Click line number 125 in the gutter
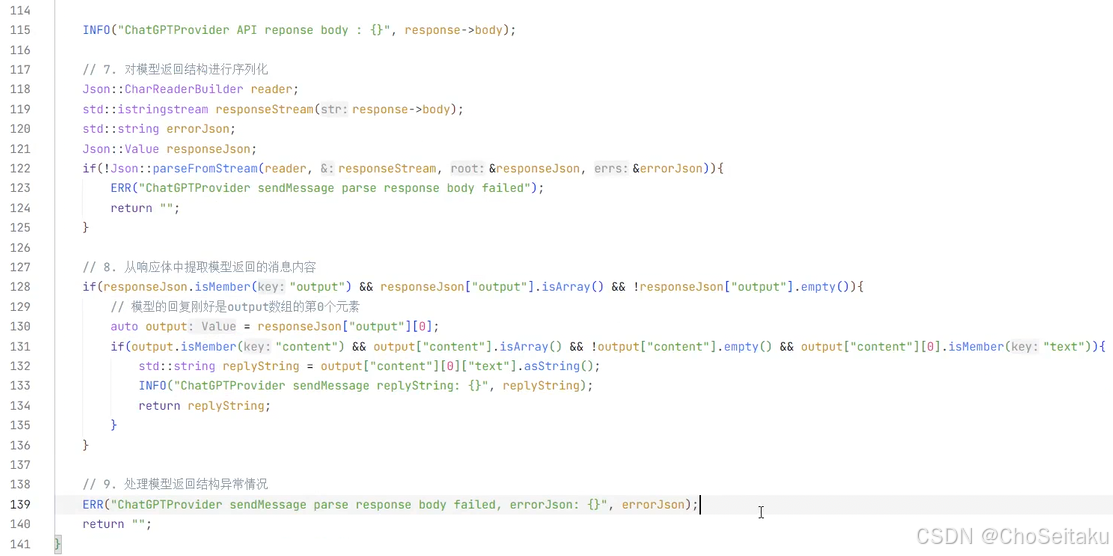 pos(19,228)
